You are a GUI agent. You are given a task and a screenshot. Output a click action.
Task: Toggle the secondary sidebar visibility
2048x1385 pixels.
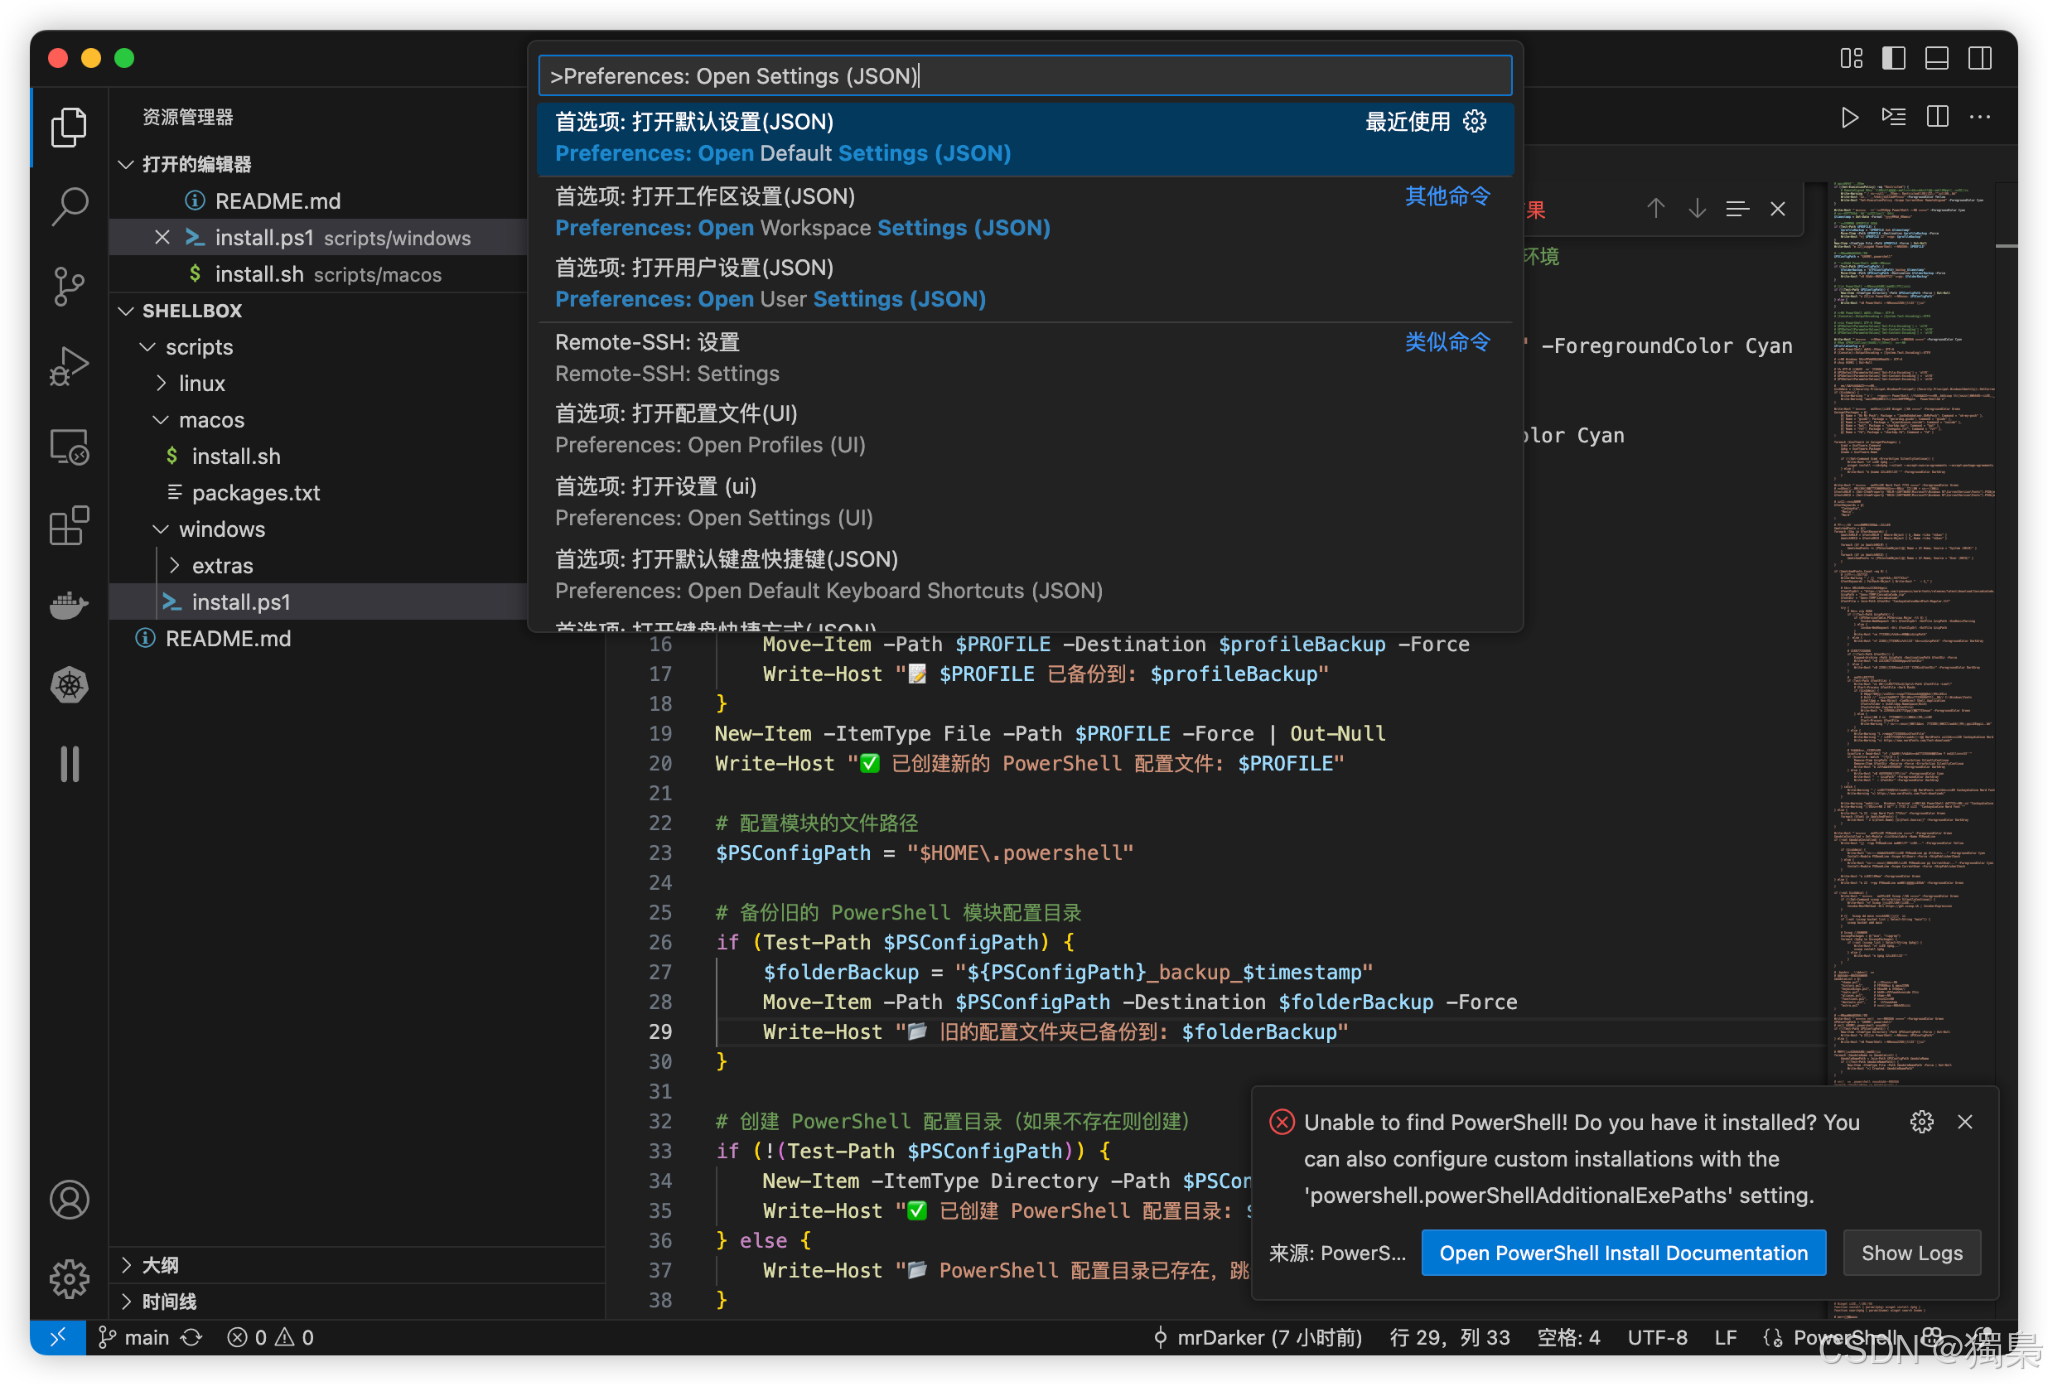(1980, 58)
